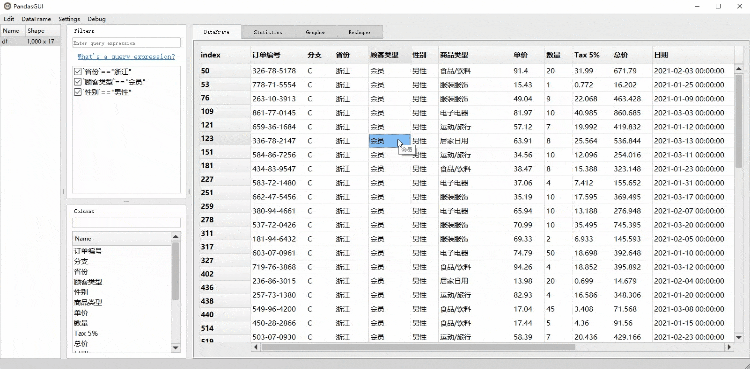Toggle the 省份=="浙江" filter checkbox
This screenshot has height=369, width=750.
click(78, 71)
